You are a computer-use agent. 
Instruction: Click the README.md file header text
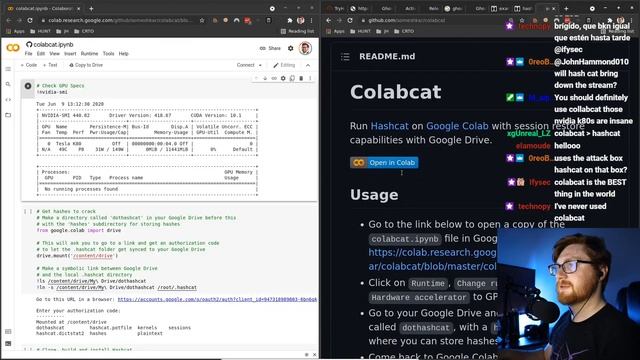(387, 56)
